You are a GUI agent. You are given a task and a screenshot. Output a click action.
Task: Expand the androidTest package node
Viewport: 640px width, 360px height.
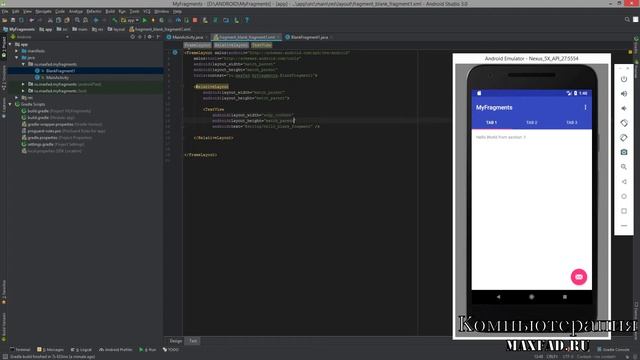pos(23,84)
